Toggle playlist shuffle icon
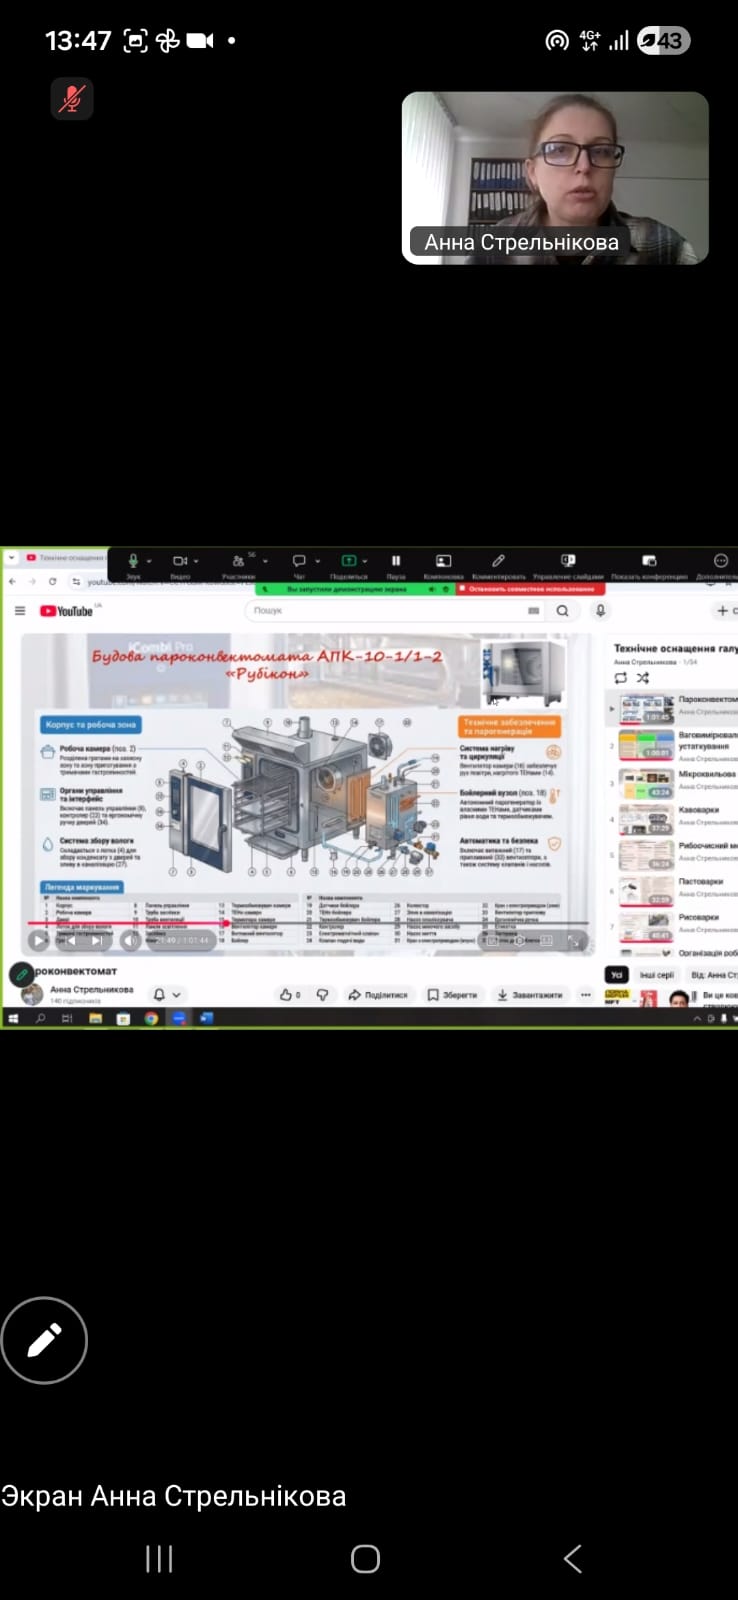Viewport: 738px width, 1600px height. [643, 678]
